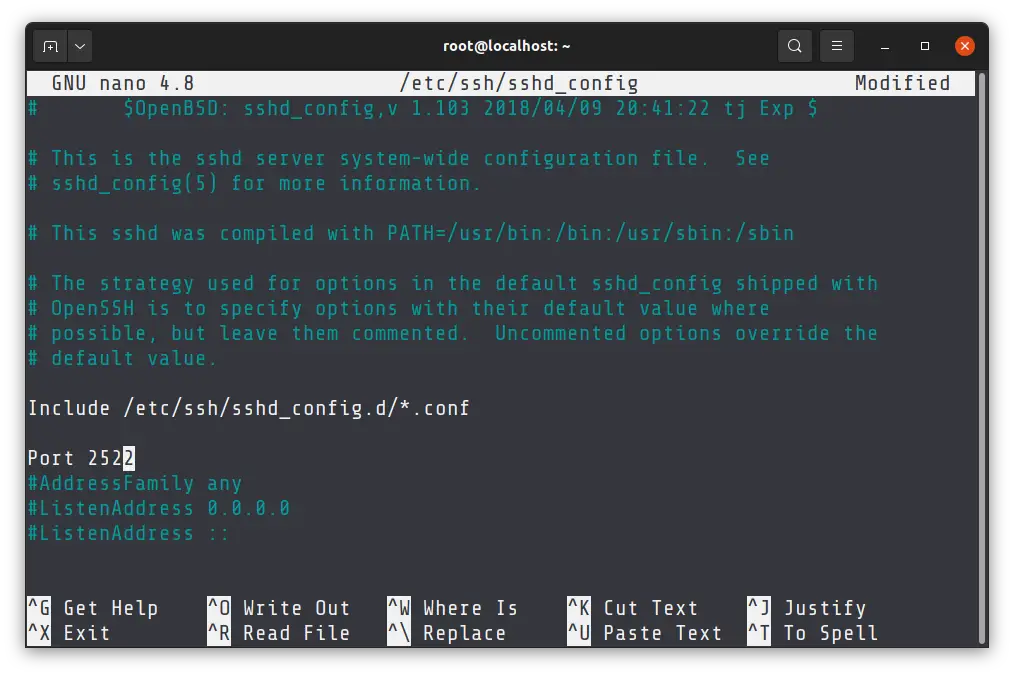Click the ^G Get Help shortcut
Screen dimensions: 1014x676
click(x=92, y=608)
